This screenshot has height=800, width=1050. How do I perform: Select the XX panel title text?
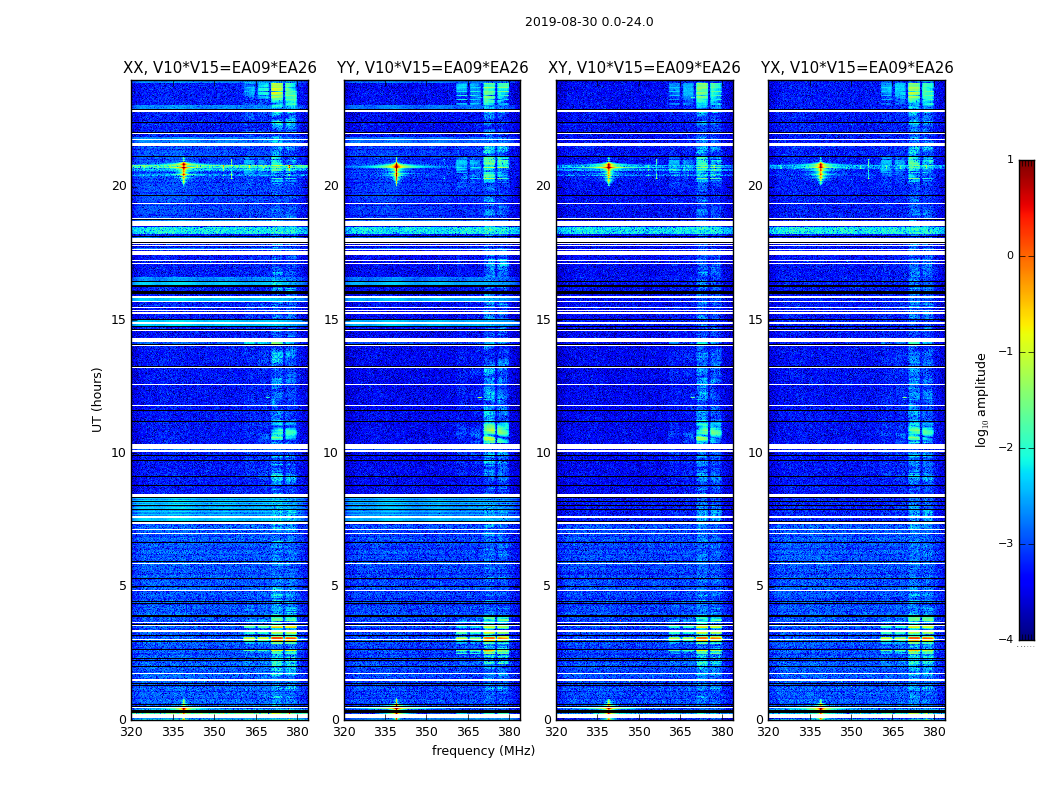[219, 68]
